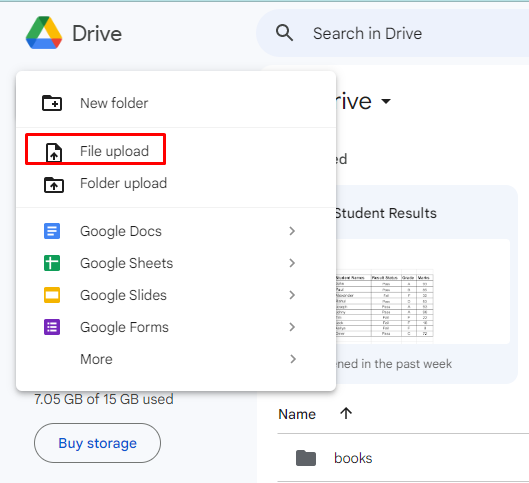Screen dimensions: 529x483
Task: Click the 7.05 GB of 15 GB used text
Action: pos(104,399)
